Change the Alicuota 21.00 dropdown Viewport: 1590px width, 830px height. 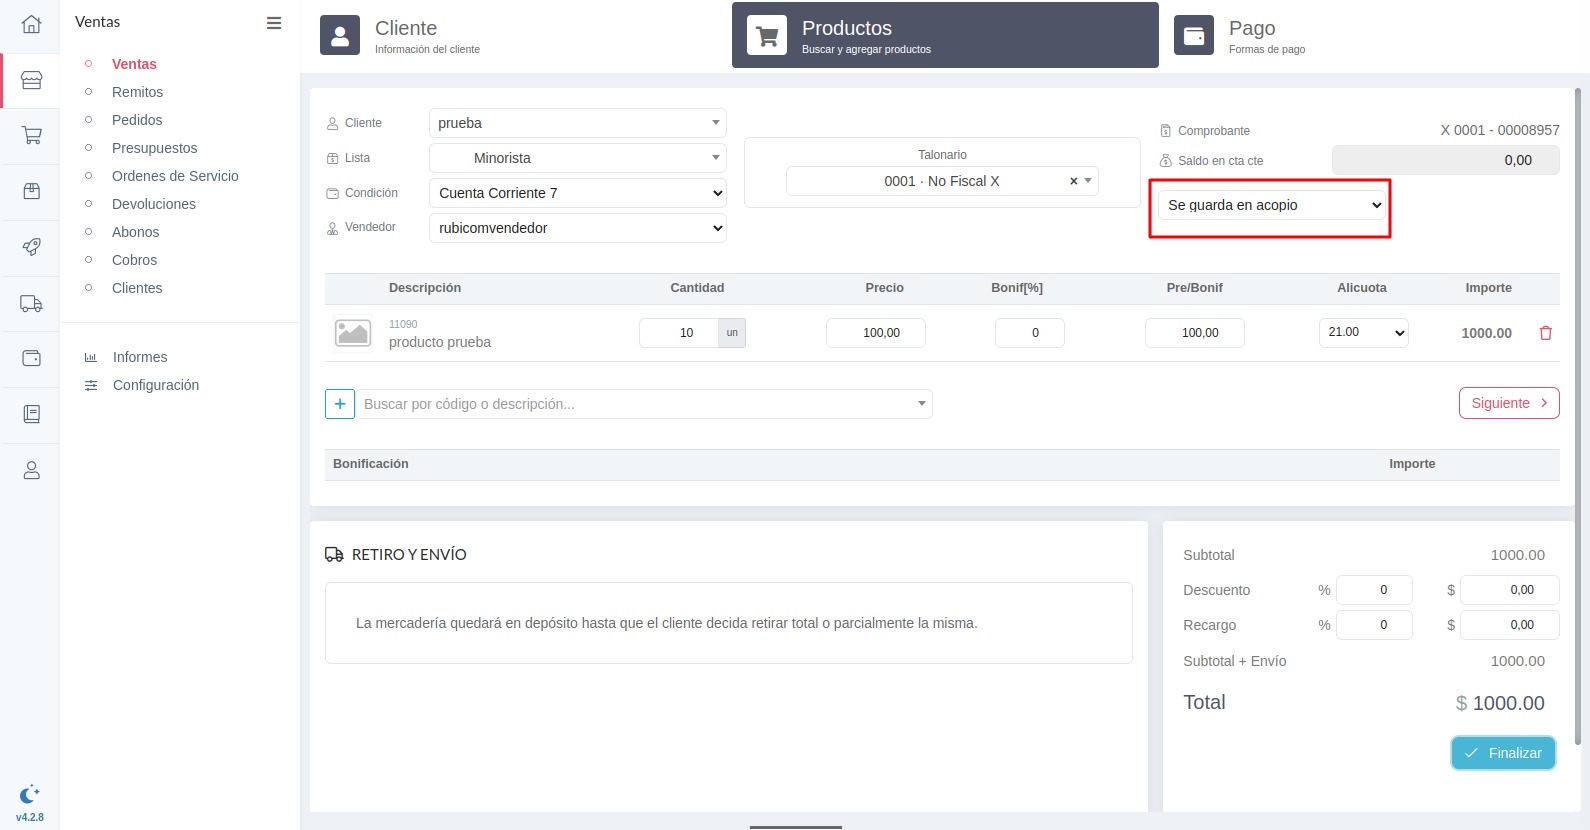(x=1363, y=333)
